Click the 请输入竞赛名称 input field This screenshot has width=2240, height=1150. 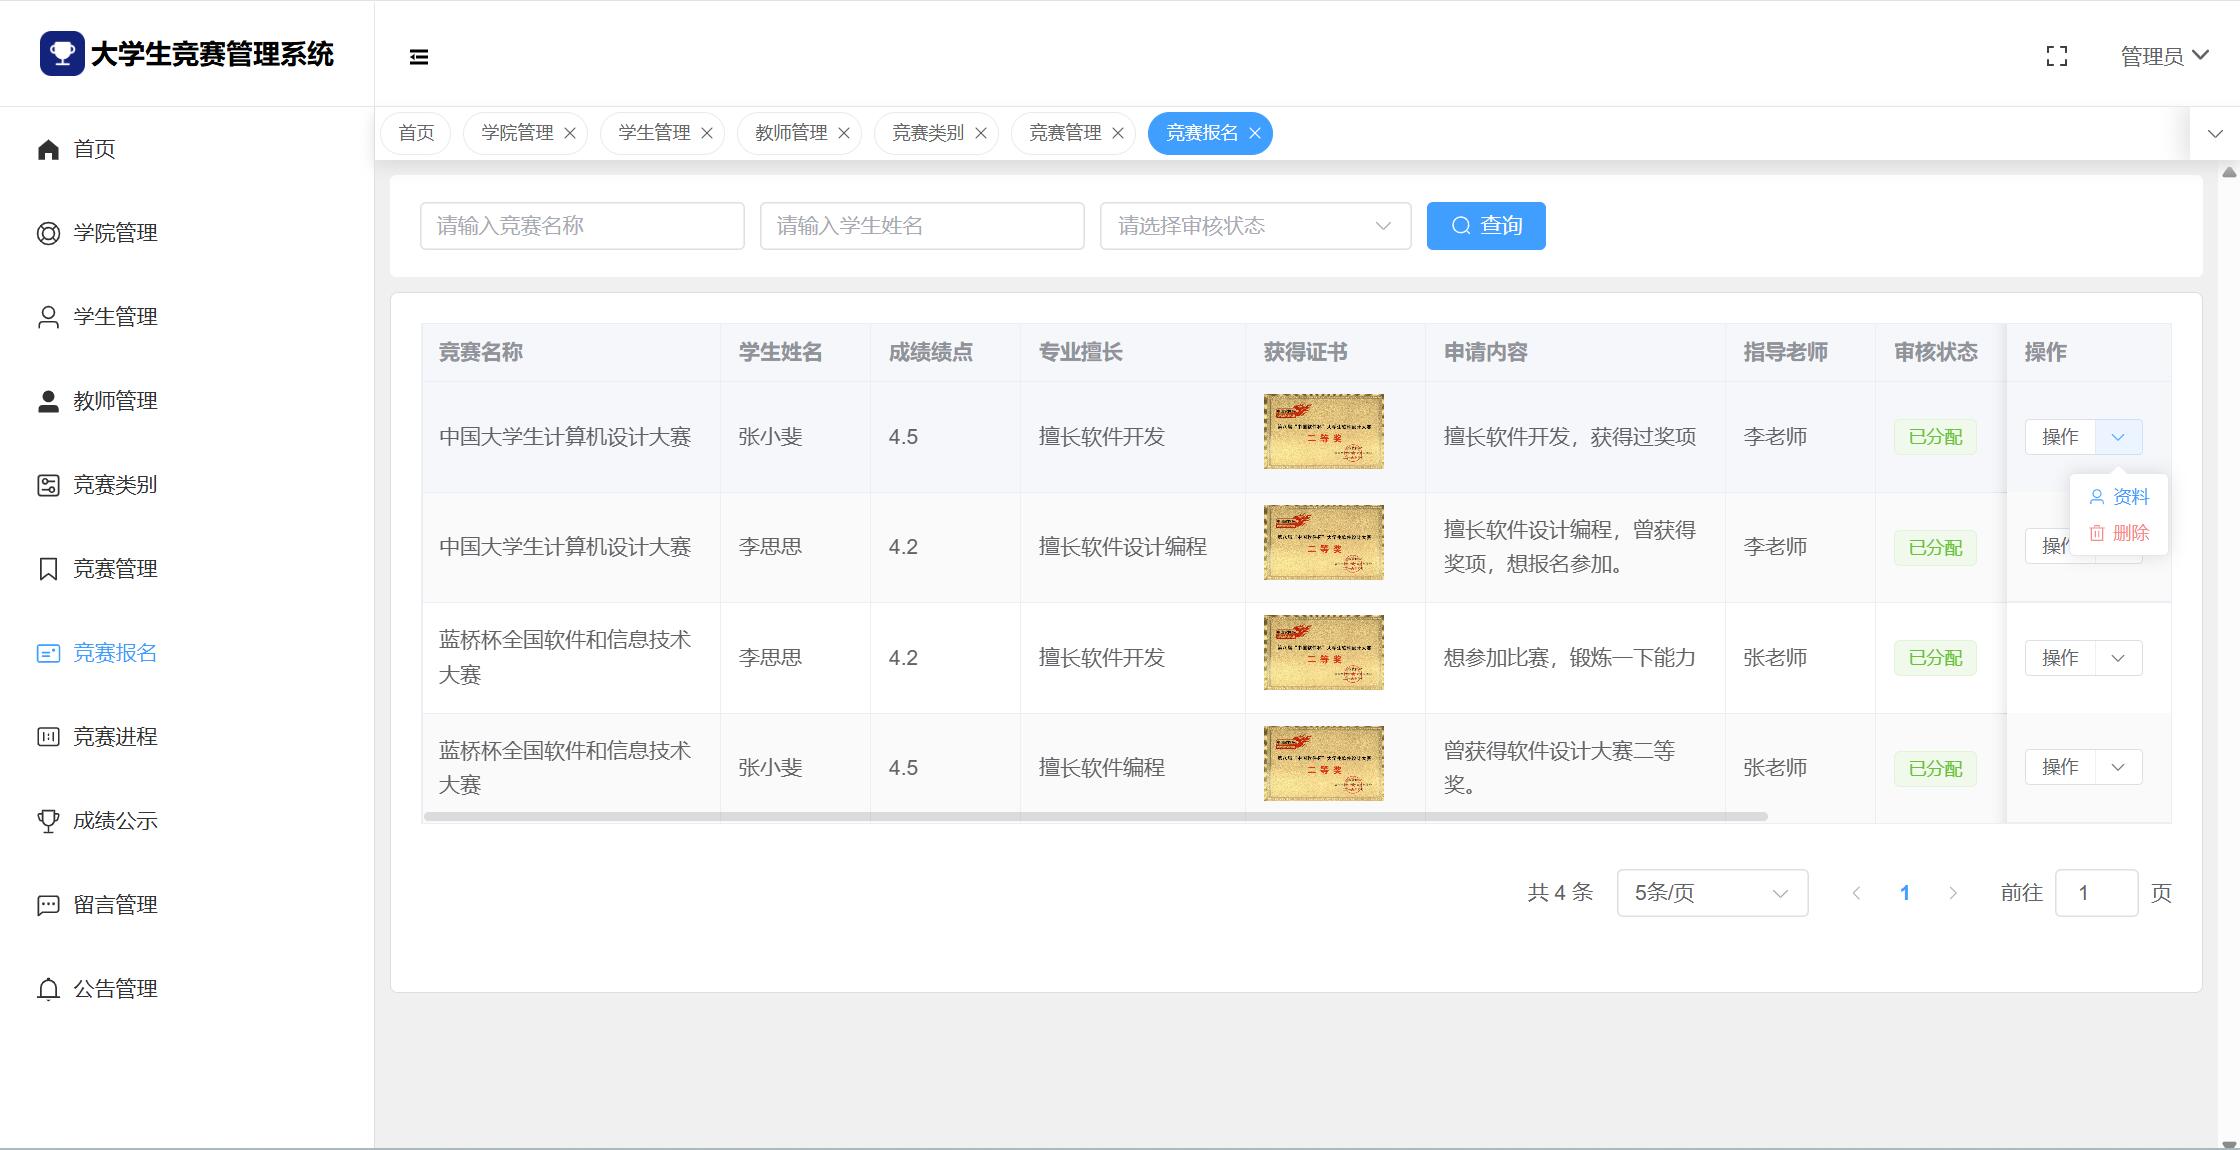coord(582,226)
